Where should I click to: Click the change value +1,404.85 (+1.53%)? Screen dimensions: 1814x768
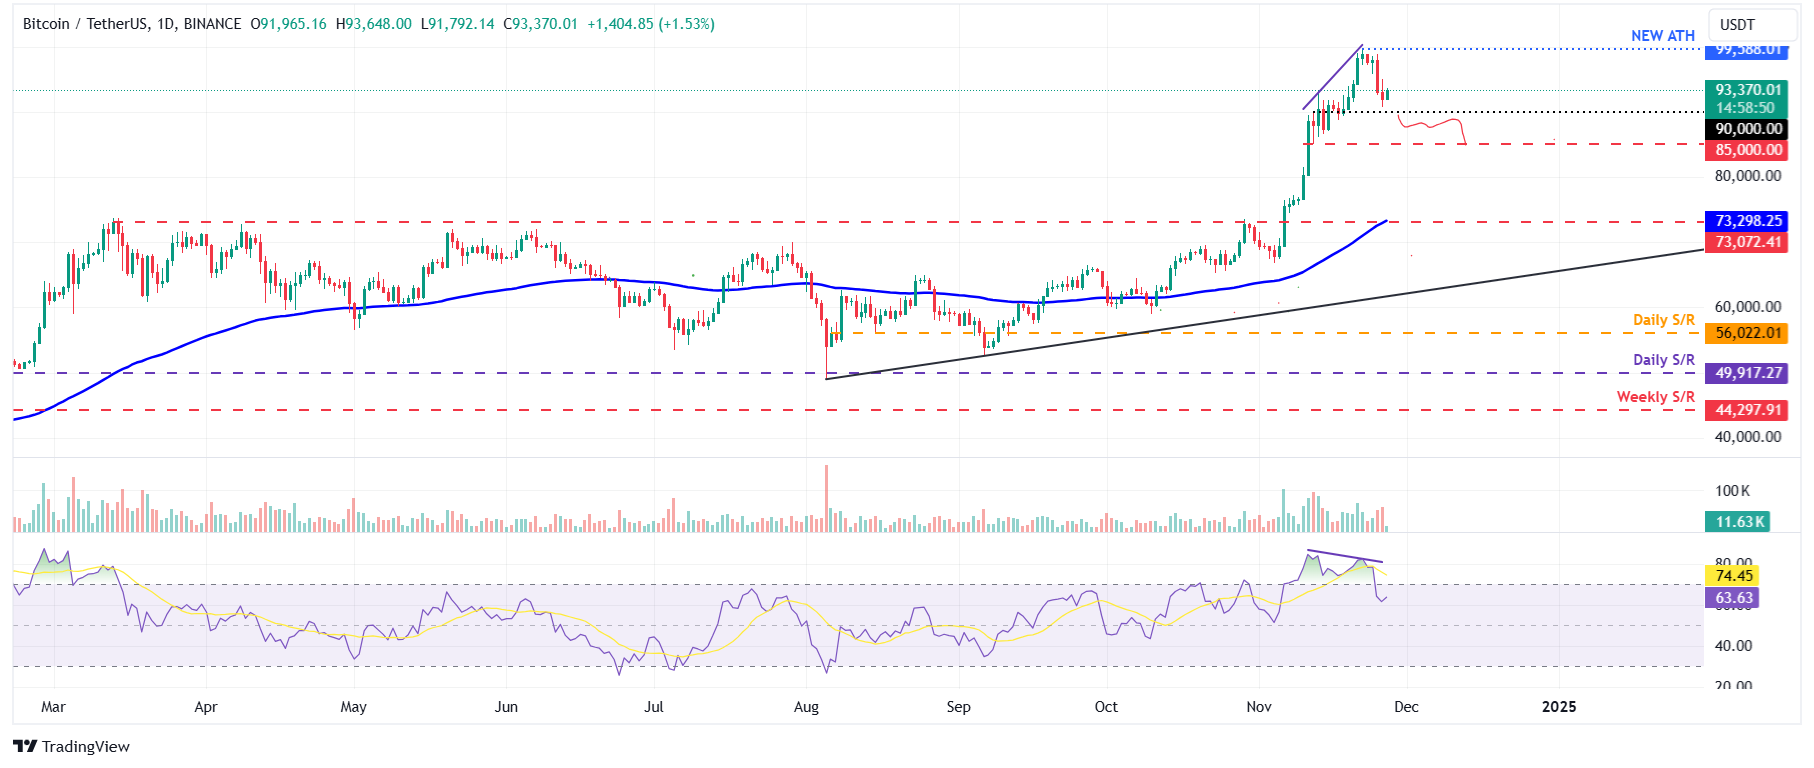point(650,24)
